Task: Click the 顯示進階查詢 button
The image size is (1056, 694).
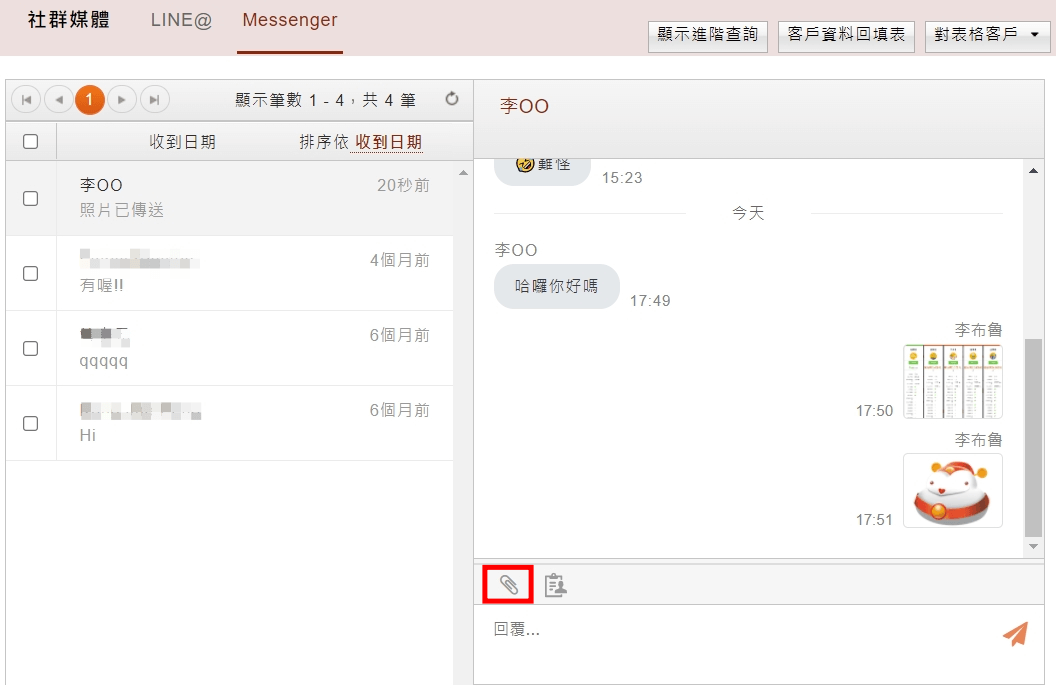Action: [708, 35]
